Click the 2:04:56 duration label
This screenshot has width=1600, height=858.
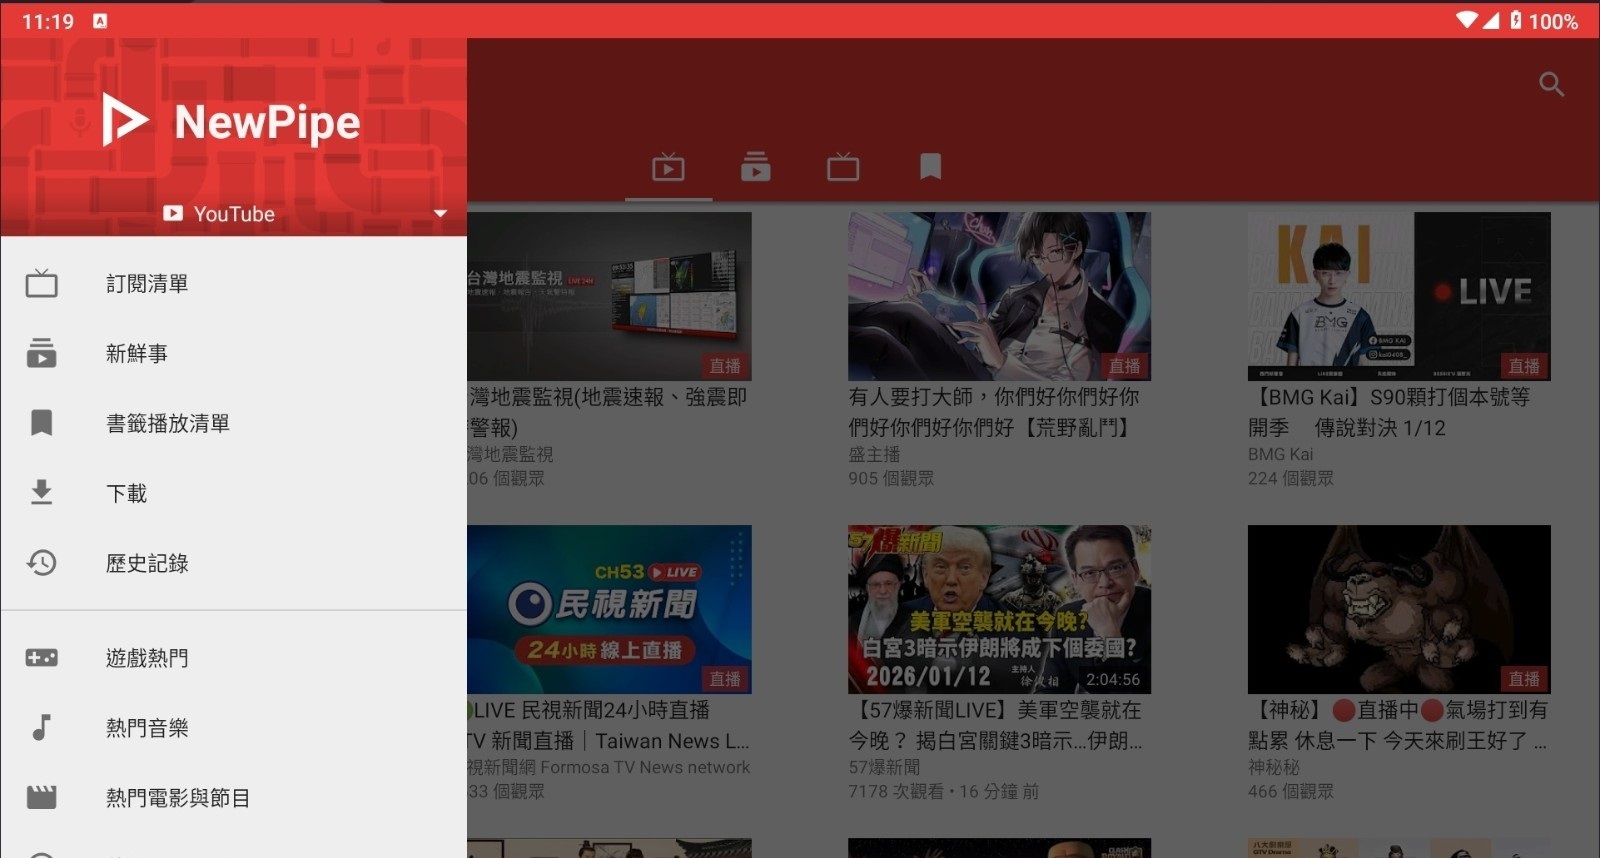1113,679
